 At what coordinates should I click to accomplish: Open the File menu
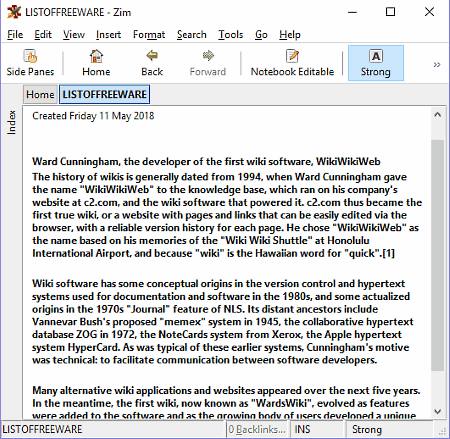click(15, 34)
